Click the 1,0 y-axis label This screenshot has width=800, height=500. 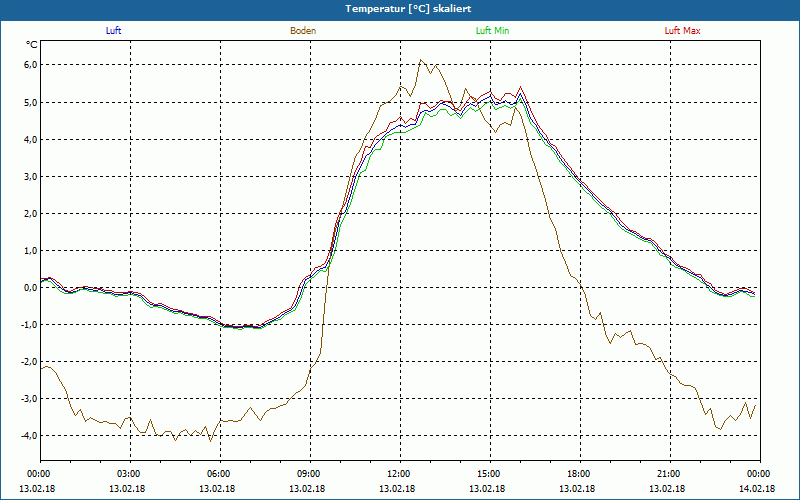[31, 251]
